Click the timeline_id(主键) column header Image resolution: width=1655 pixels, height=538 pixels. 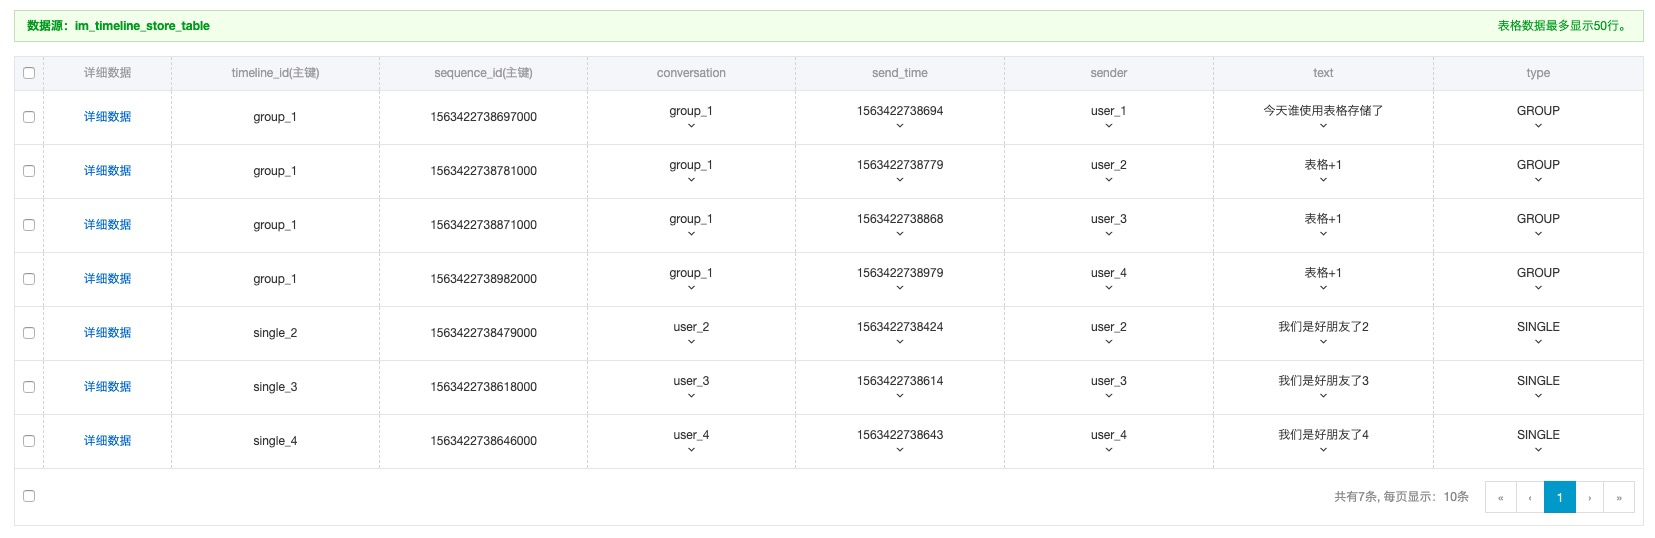click(275, 73)
